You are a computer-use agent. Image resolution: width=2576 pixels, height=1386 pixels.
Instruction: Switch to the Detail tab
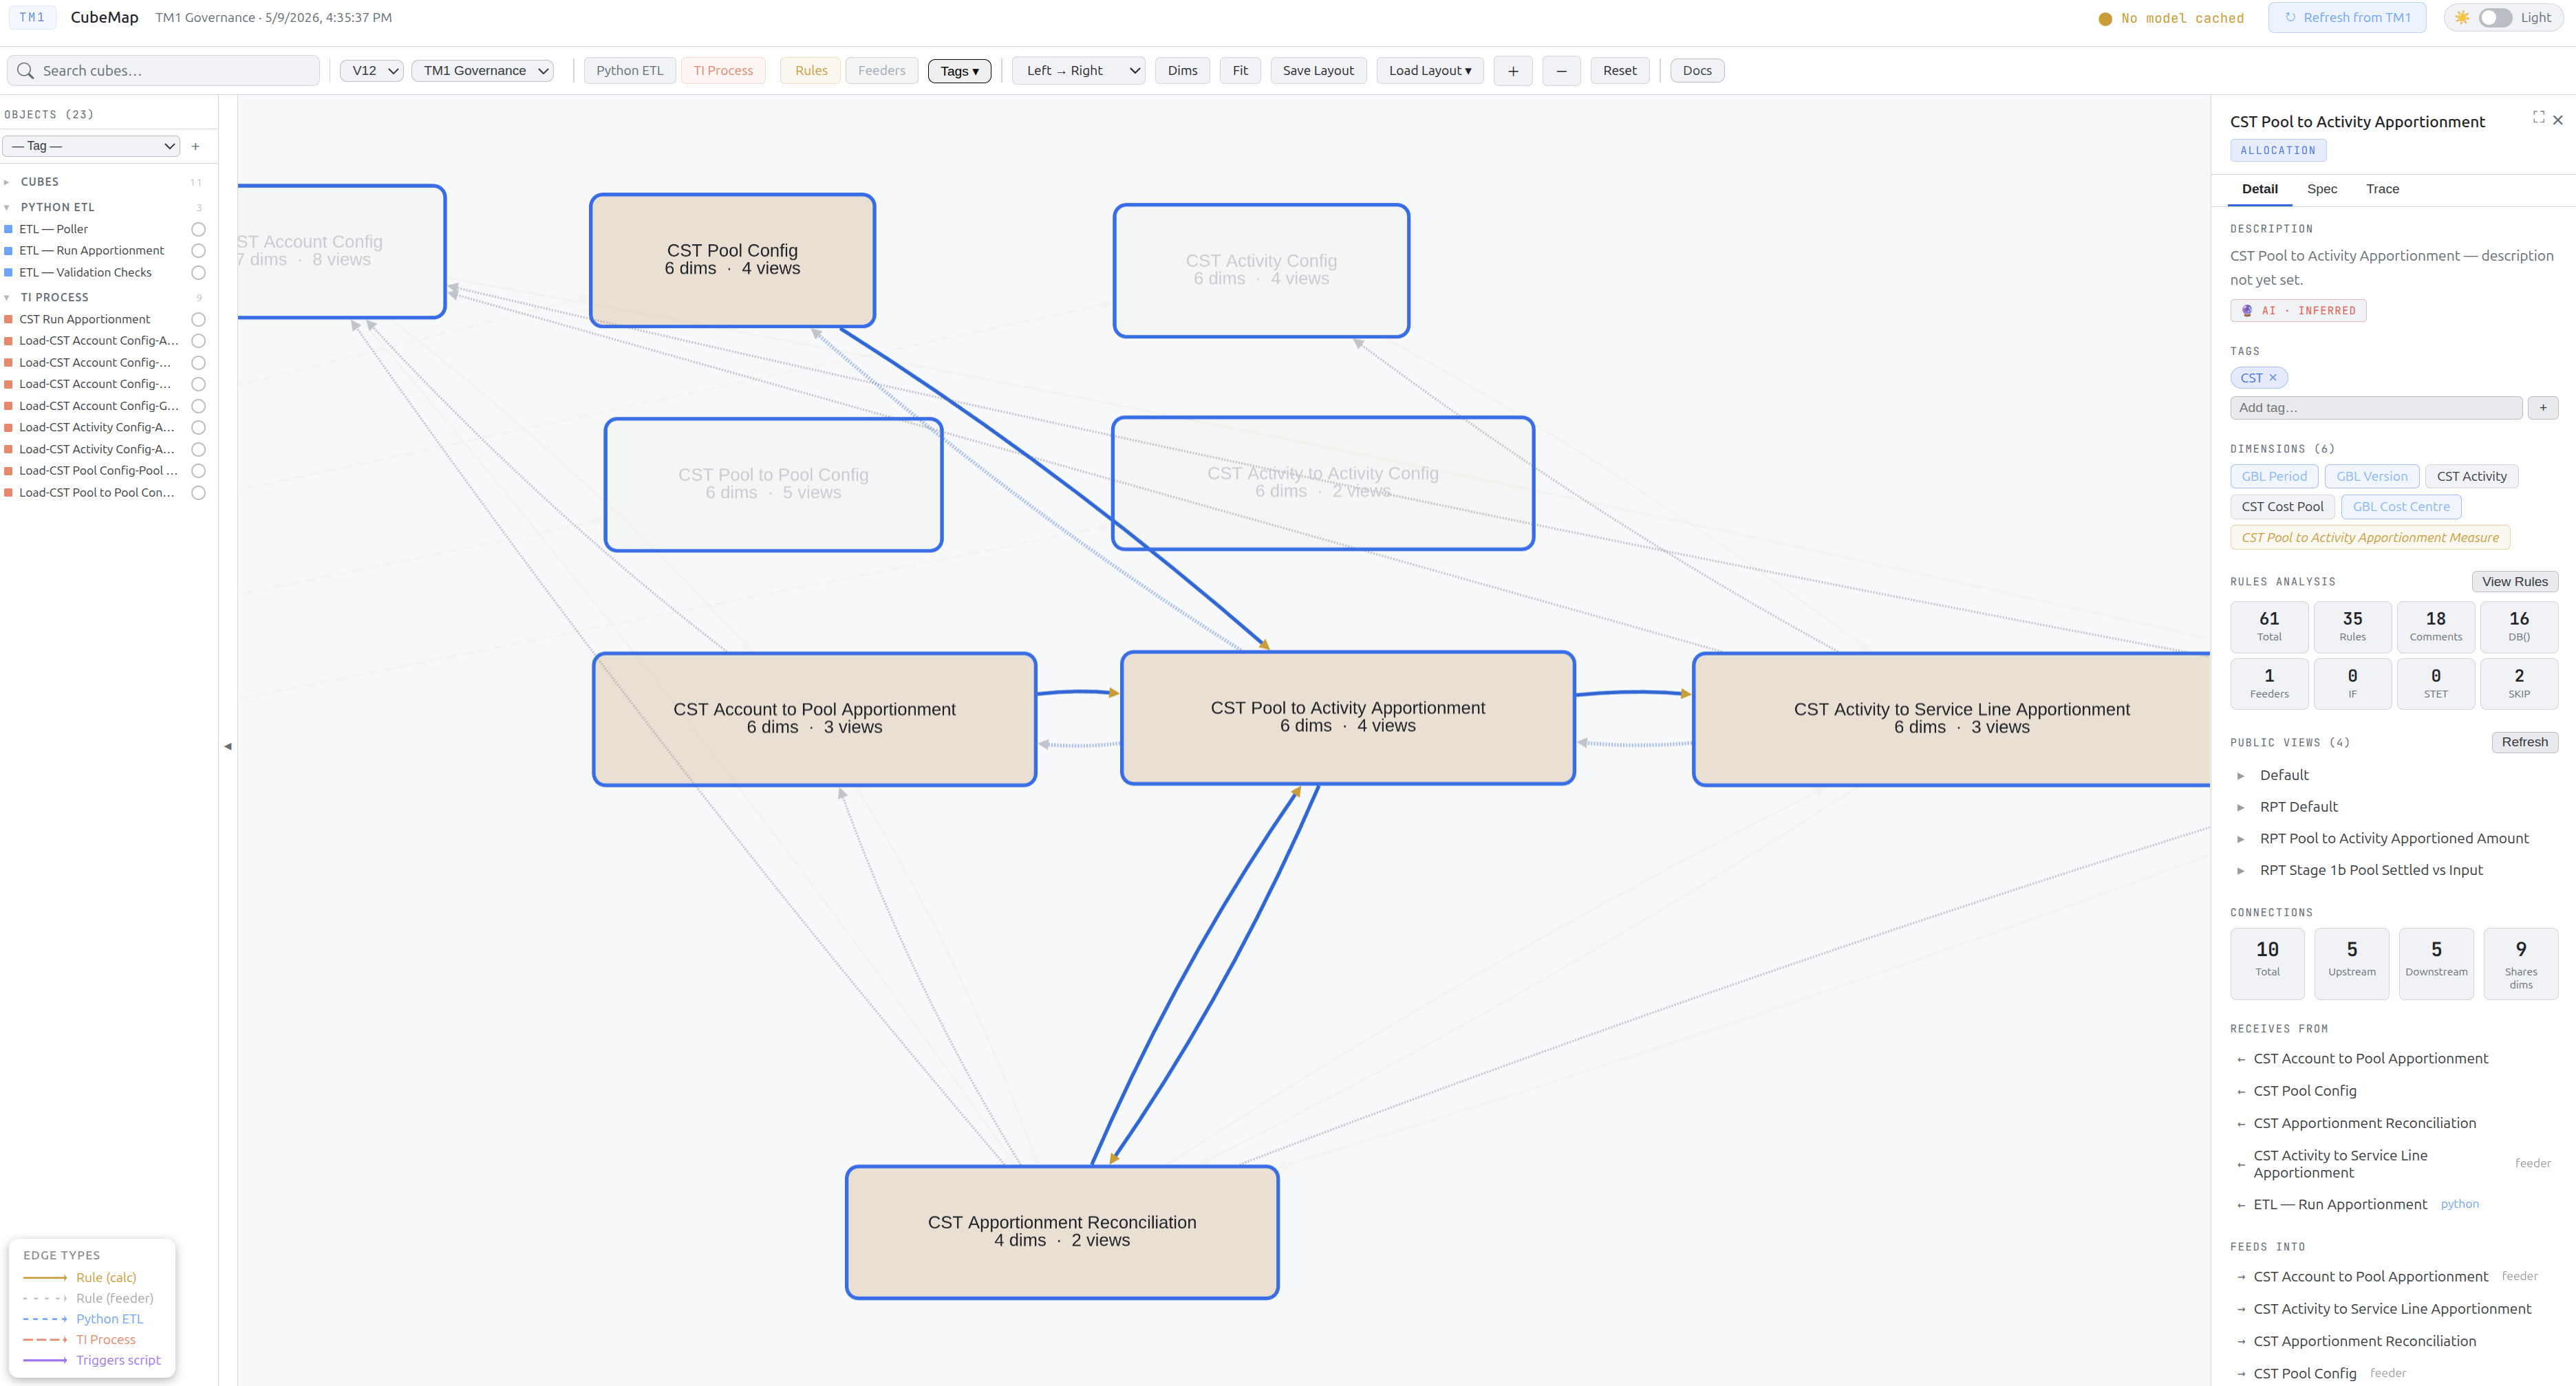(2260, 189)
